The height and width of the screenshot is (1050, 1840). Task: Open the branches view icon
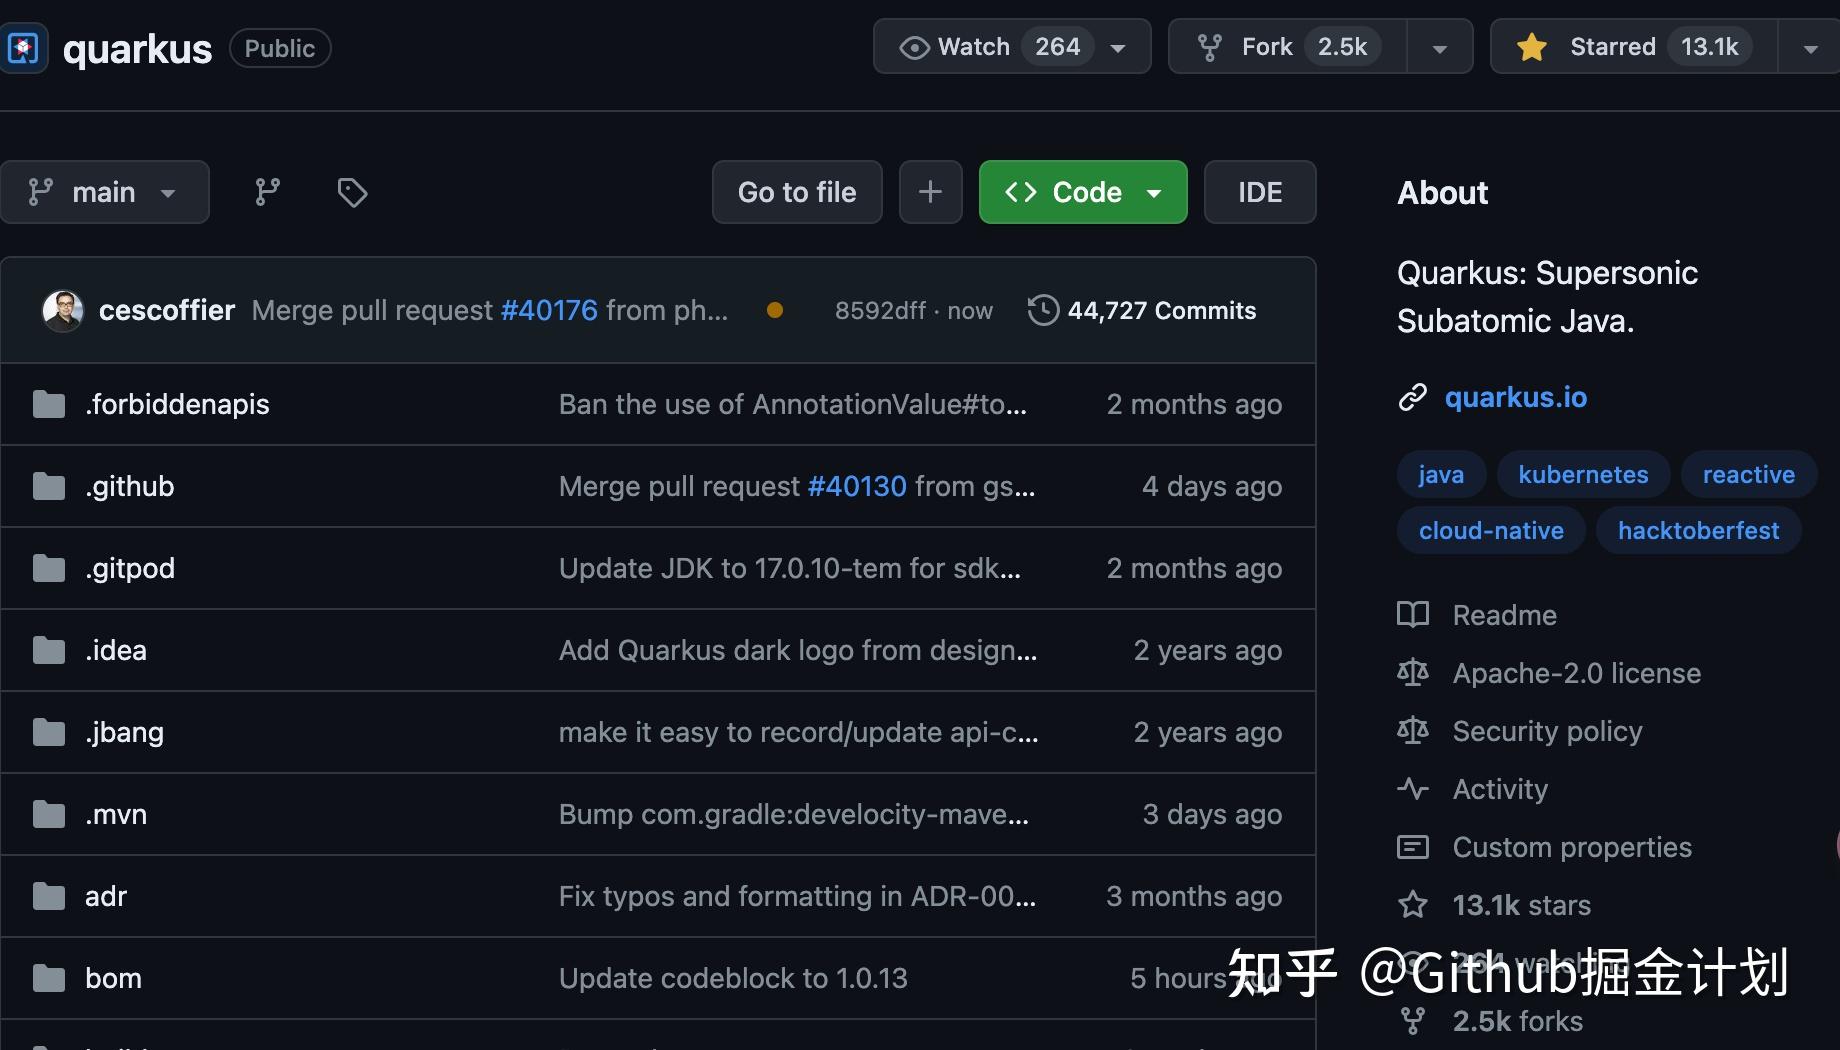point(267,192)
